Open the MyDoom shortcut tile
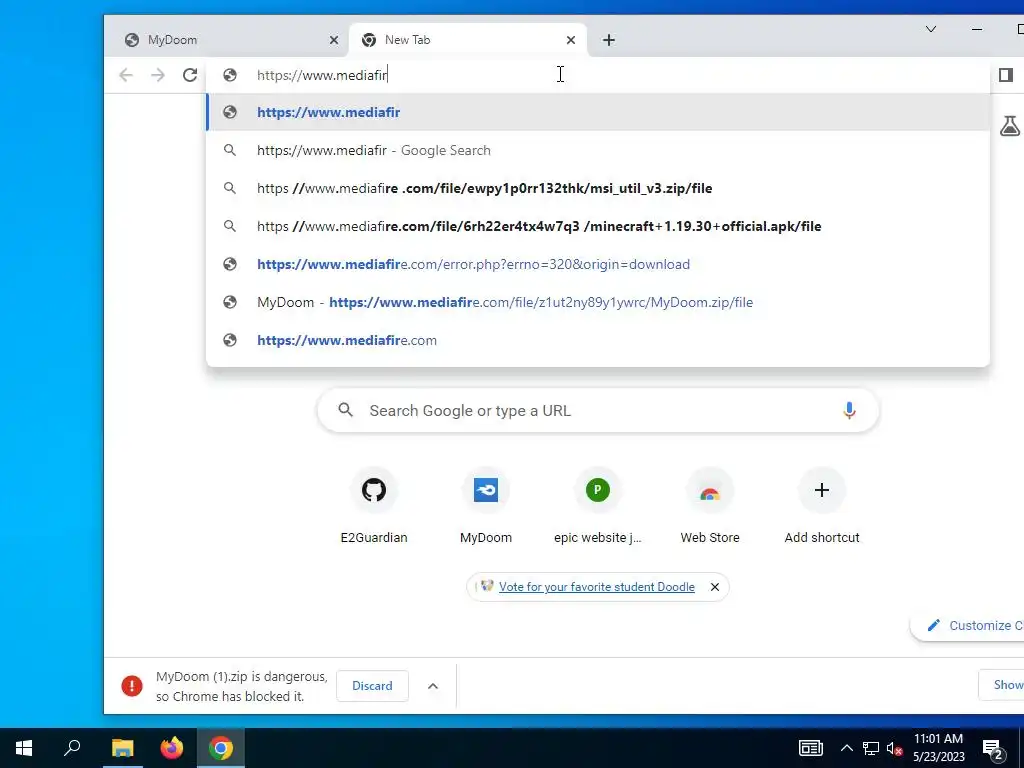This screenshot has width=1024, height=768. [x=486, y=507]
